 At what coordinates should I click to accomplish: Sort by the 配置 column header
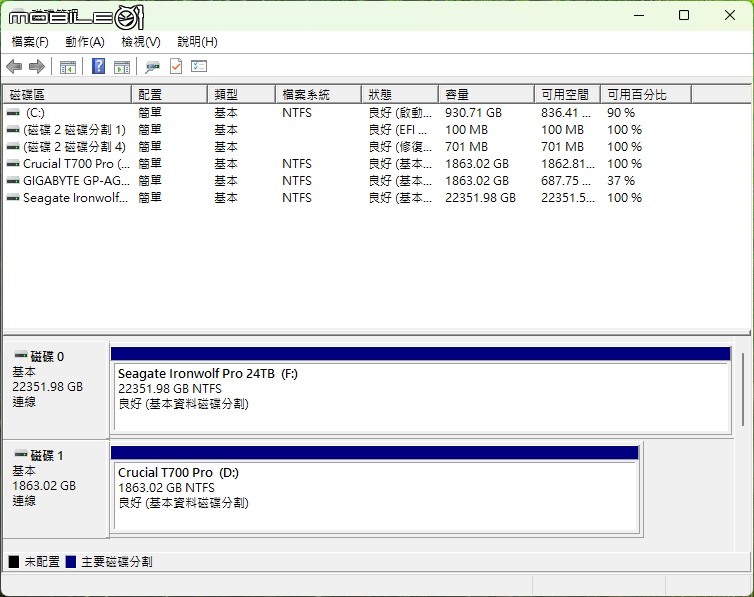click(170, 95)
